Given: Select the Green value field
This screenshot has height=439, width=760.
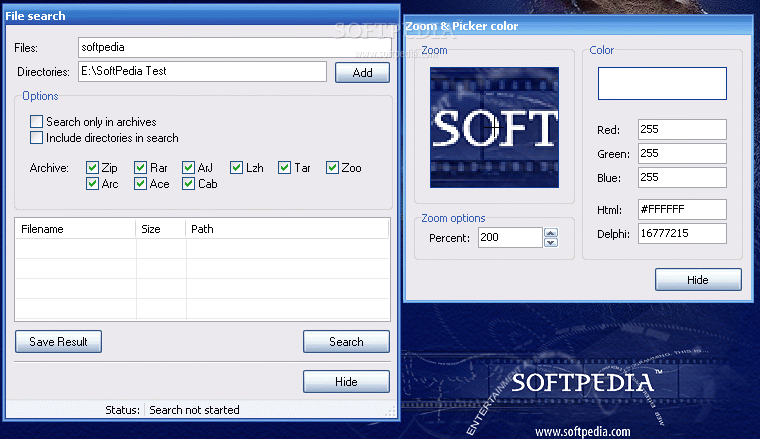Looking at the screenshot, I should (x=682, y=154).
